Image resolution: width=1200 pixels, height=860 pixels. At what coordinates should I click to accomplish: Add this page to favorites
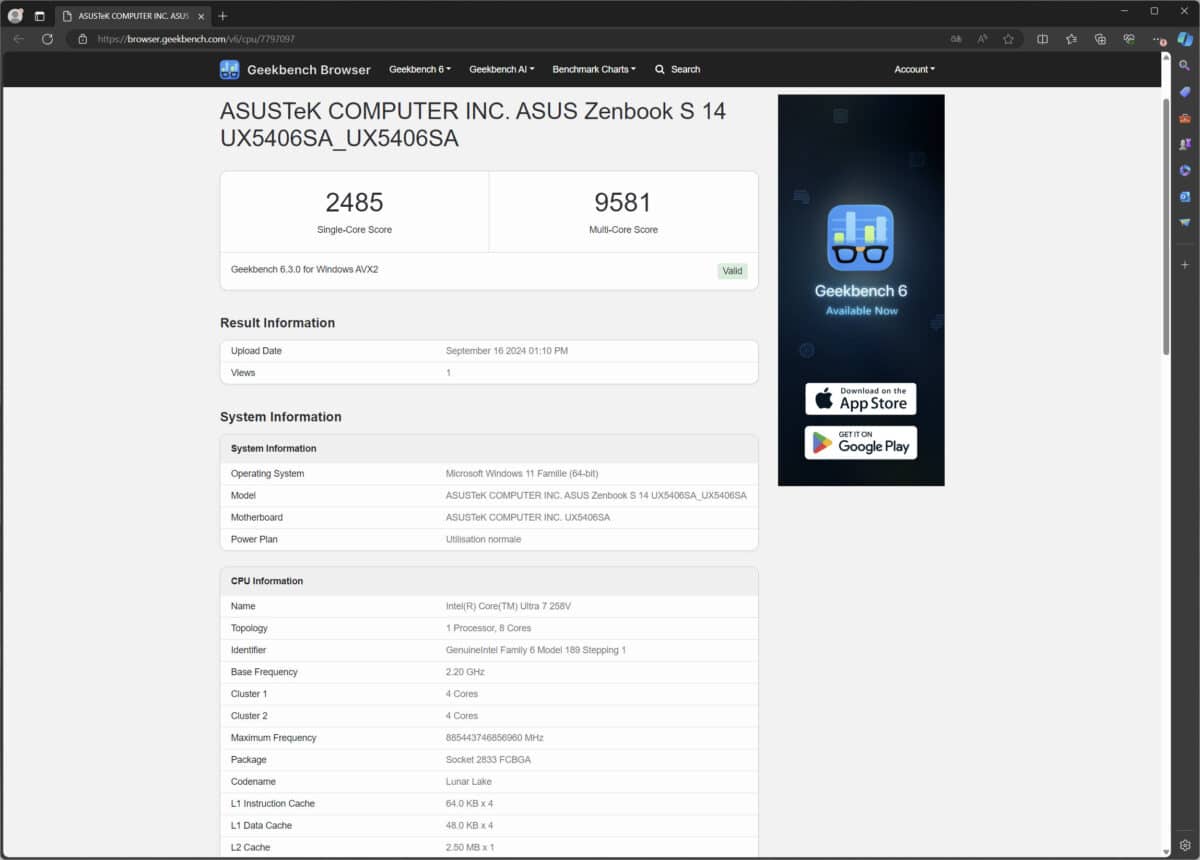coord(1008,39)
